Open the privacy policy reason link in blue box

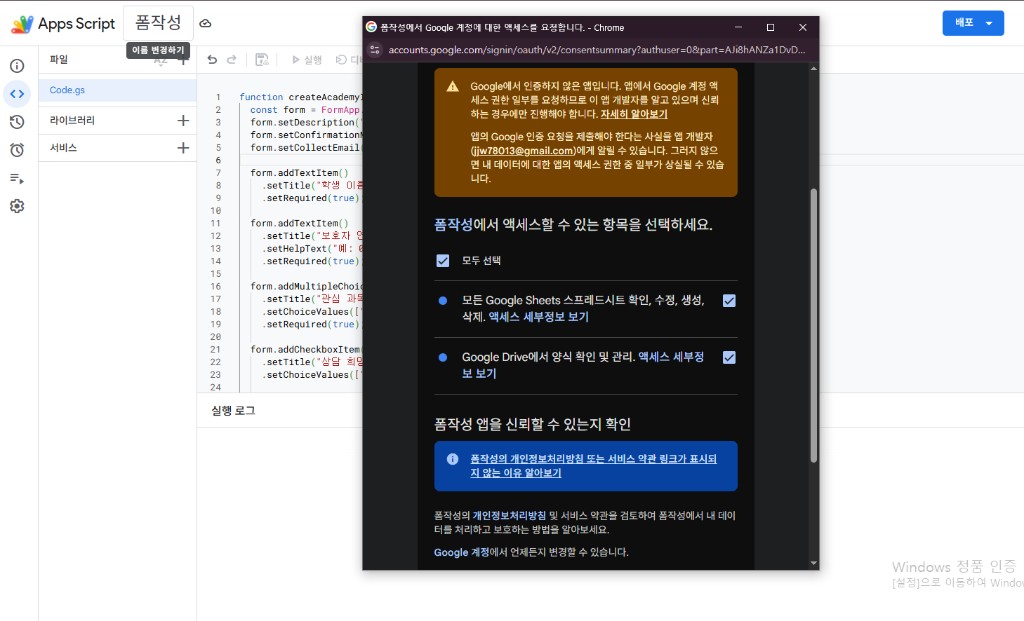pos(593,466)
